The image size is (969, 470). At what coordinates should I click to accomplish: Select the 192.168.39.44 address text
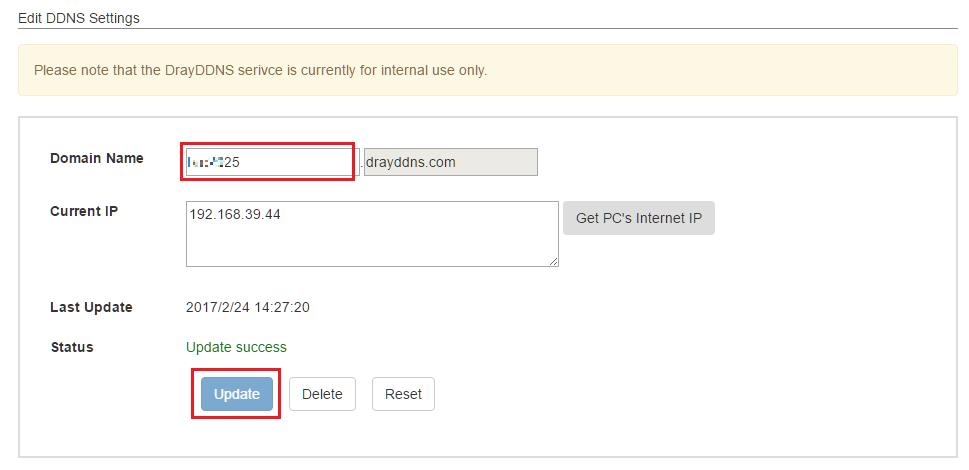[234, 214]
